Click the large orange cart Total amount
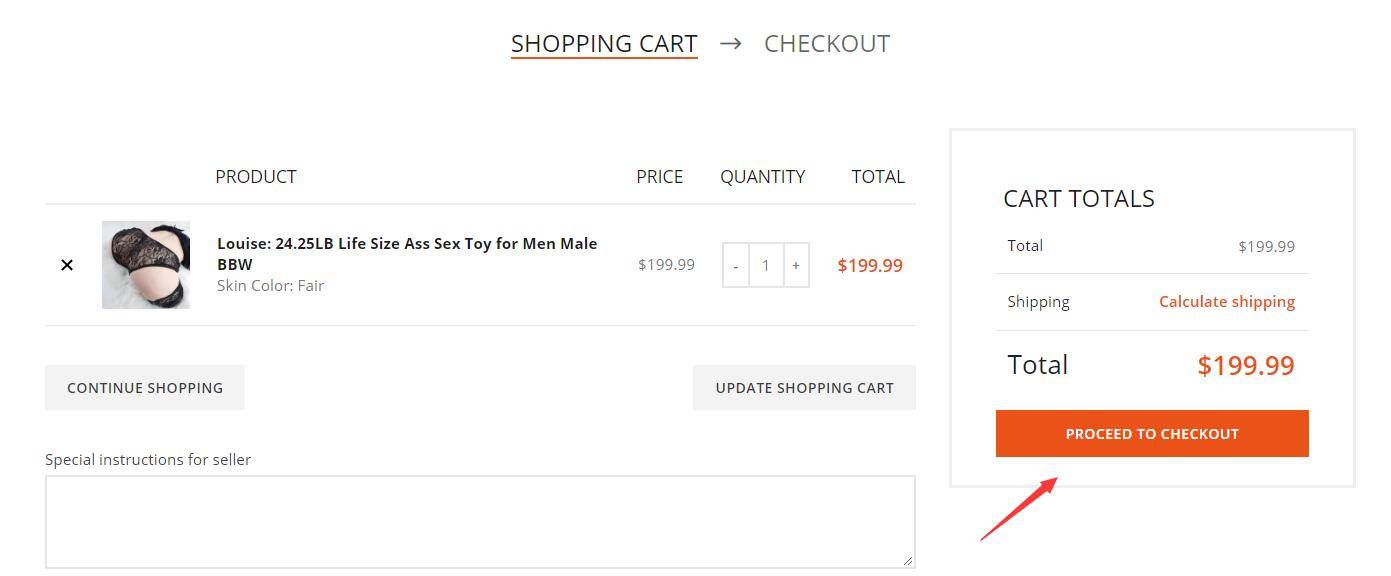Screen dimensions: 1391x576 pos(1246,365)
